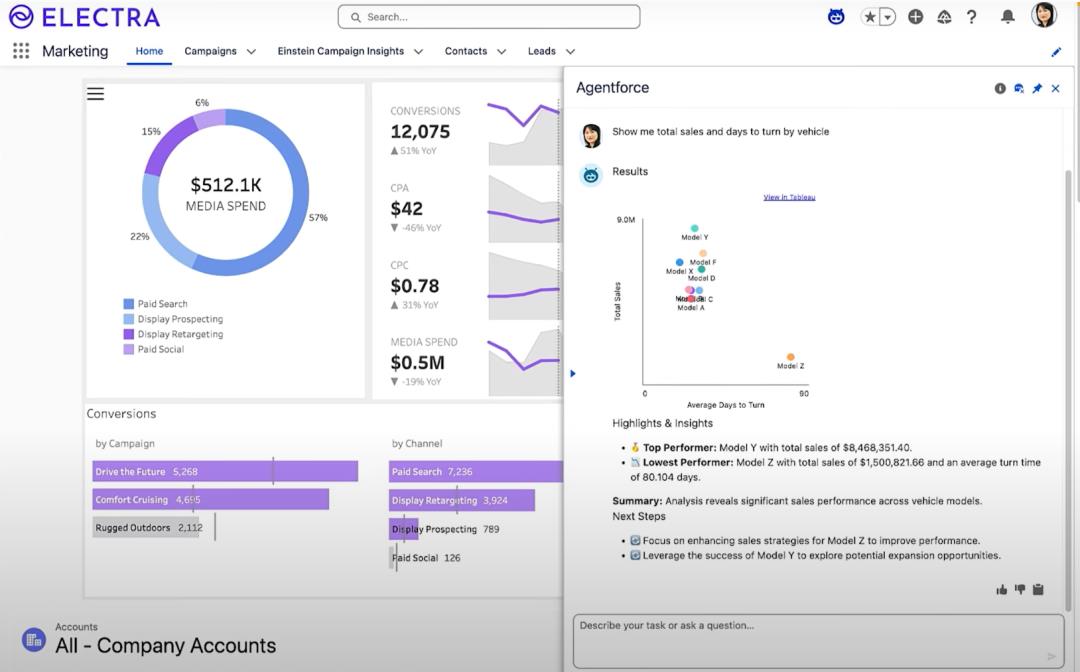Expand the Leads menu chevron

pos(570,52)
